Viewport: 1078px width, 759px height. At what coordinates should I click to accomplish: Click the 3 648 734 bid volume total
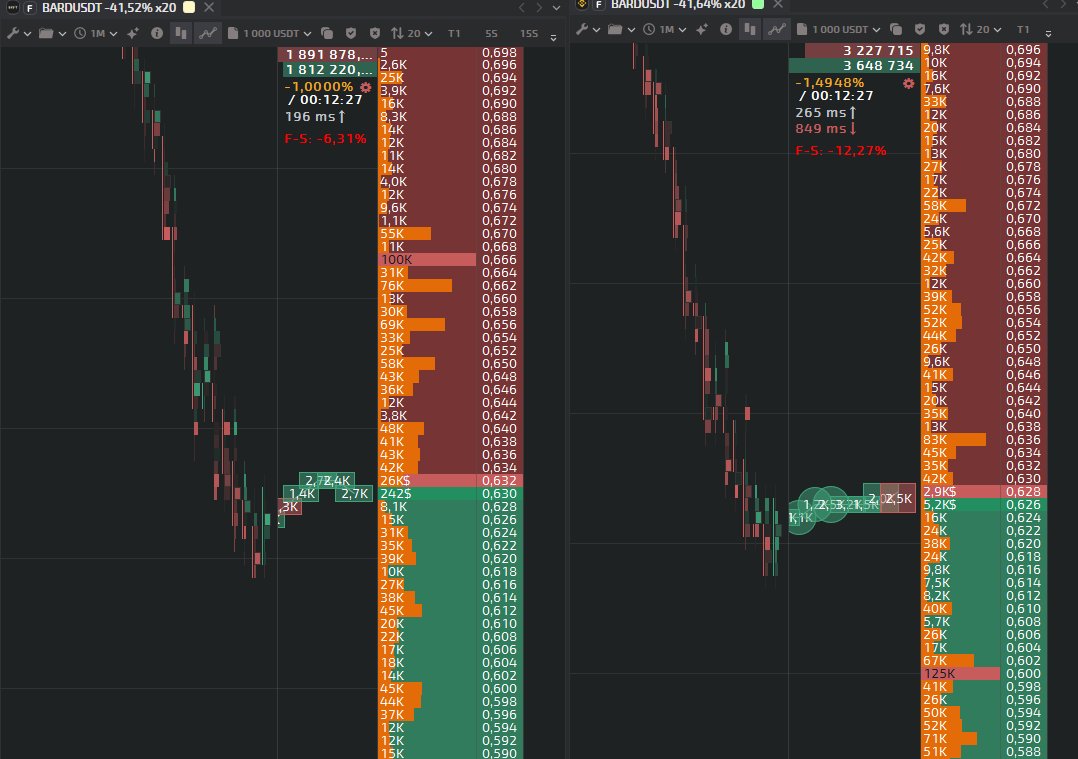pyautogui.click(x=852, y=65)
